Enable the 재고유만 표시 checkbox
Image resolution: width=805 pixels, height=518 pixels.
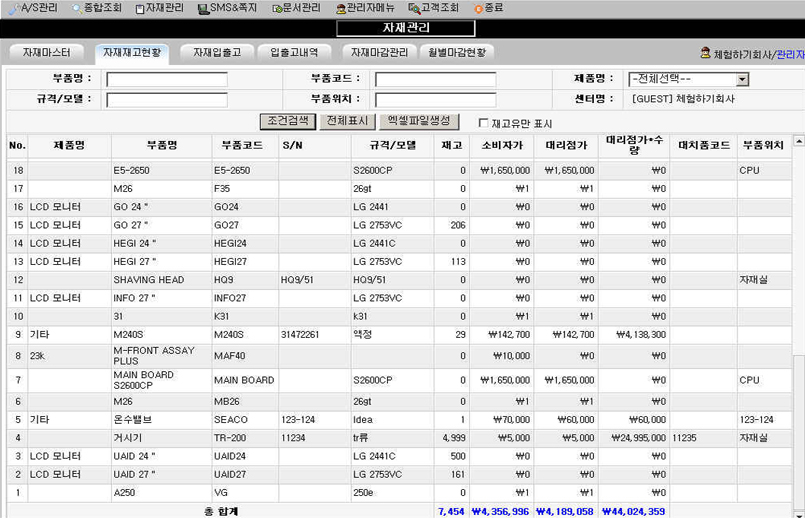(x=484, y=124)
